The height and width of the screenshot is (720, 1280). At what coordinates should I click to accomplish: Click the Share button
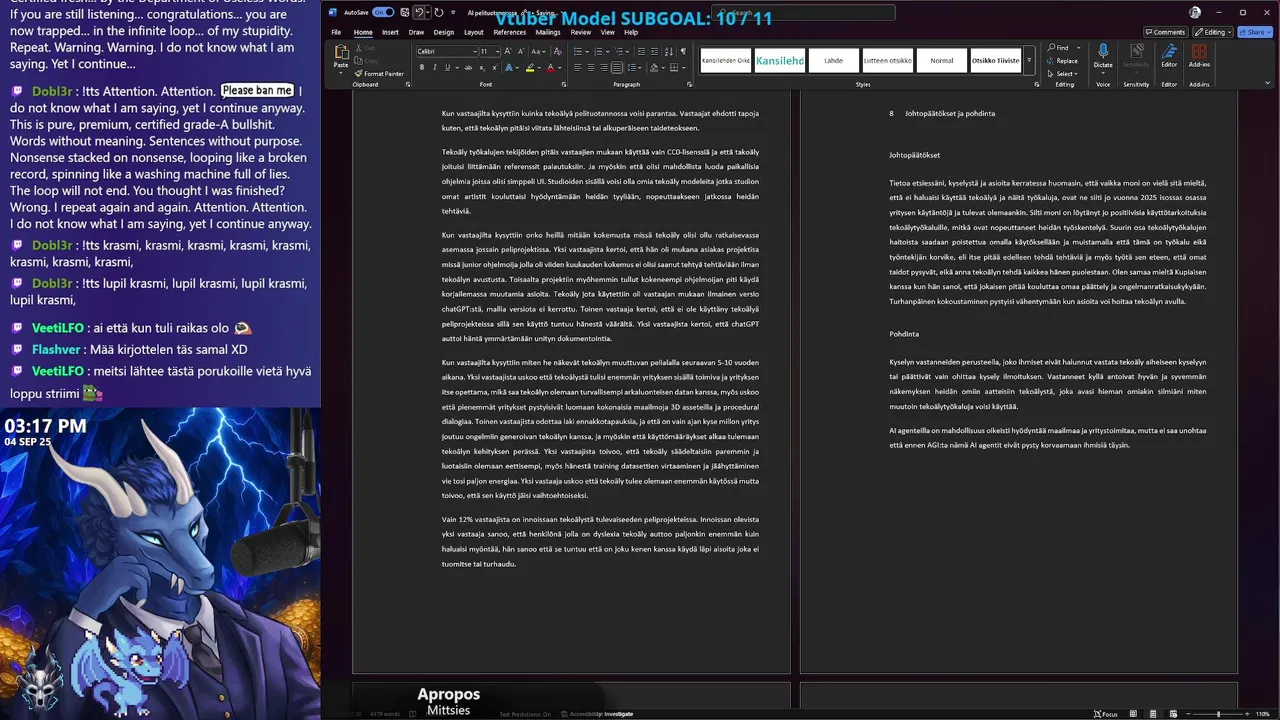tap(1253, 32)
